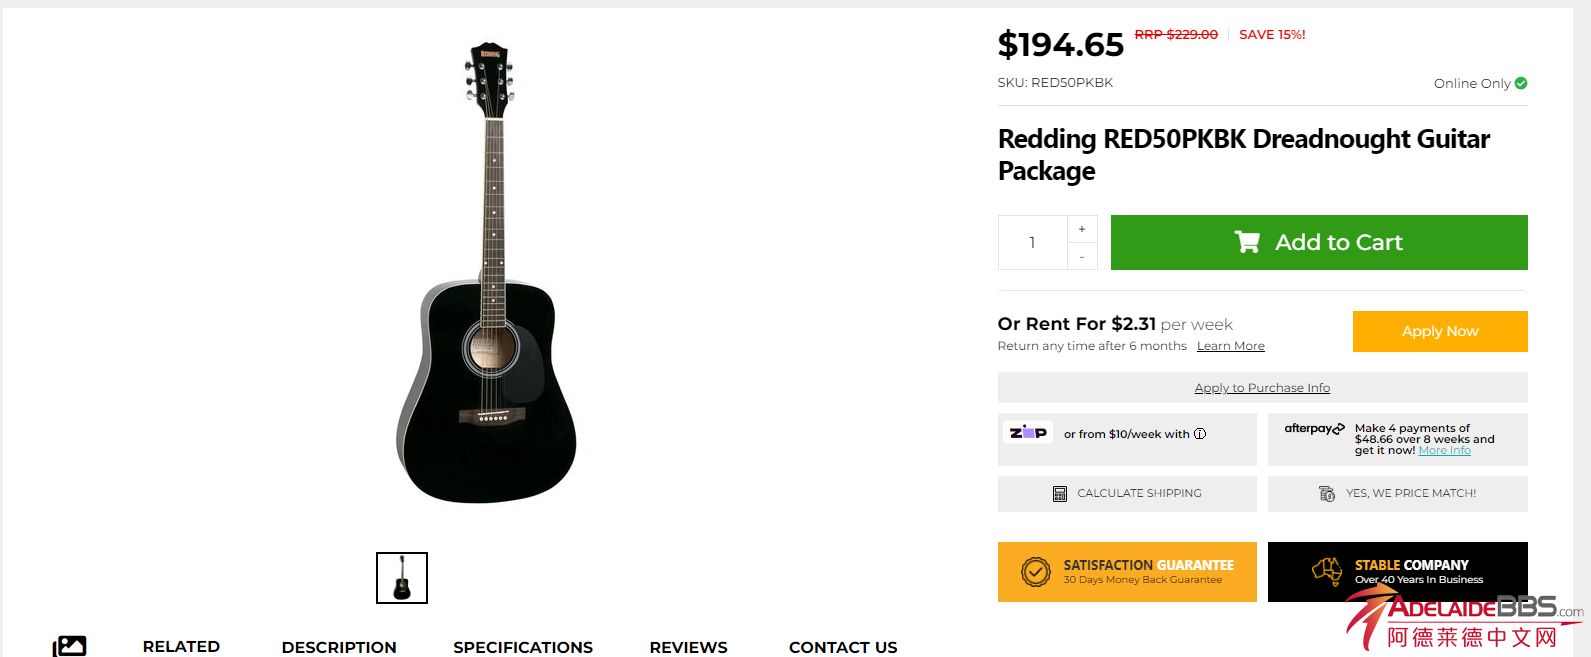Open the Description tab
The image size is (1591, 657).
point(339,647)
